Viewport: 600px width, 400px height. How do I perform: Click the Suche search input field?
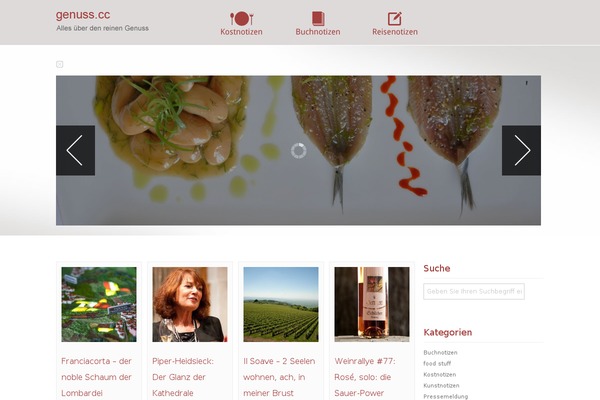point(474,291)
